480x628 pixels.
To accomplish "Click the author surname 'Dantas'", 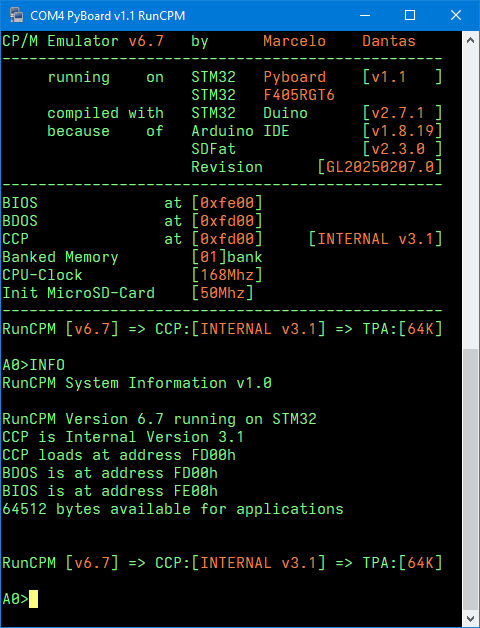I will tap(389, 41).
